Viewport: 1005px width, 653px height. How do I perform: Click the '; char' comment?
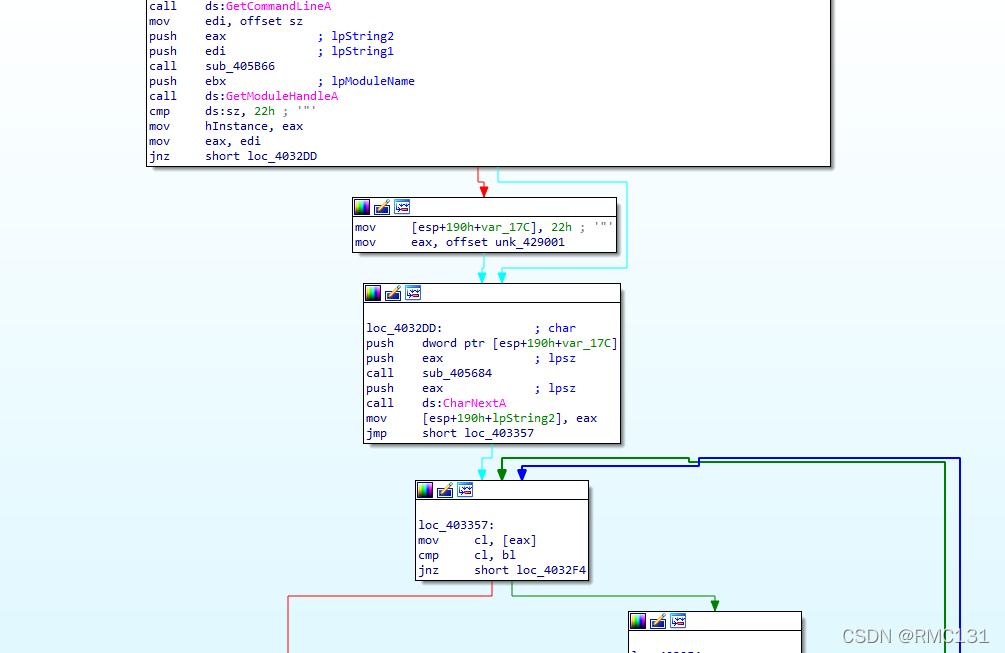click(x=555, y=328)
